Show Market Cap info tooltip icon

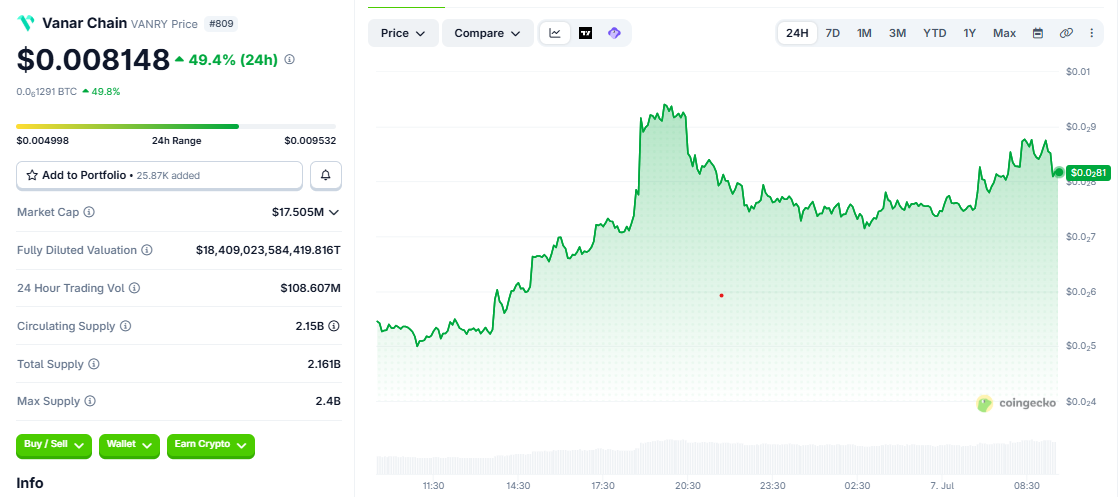pos(89,212)
